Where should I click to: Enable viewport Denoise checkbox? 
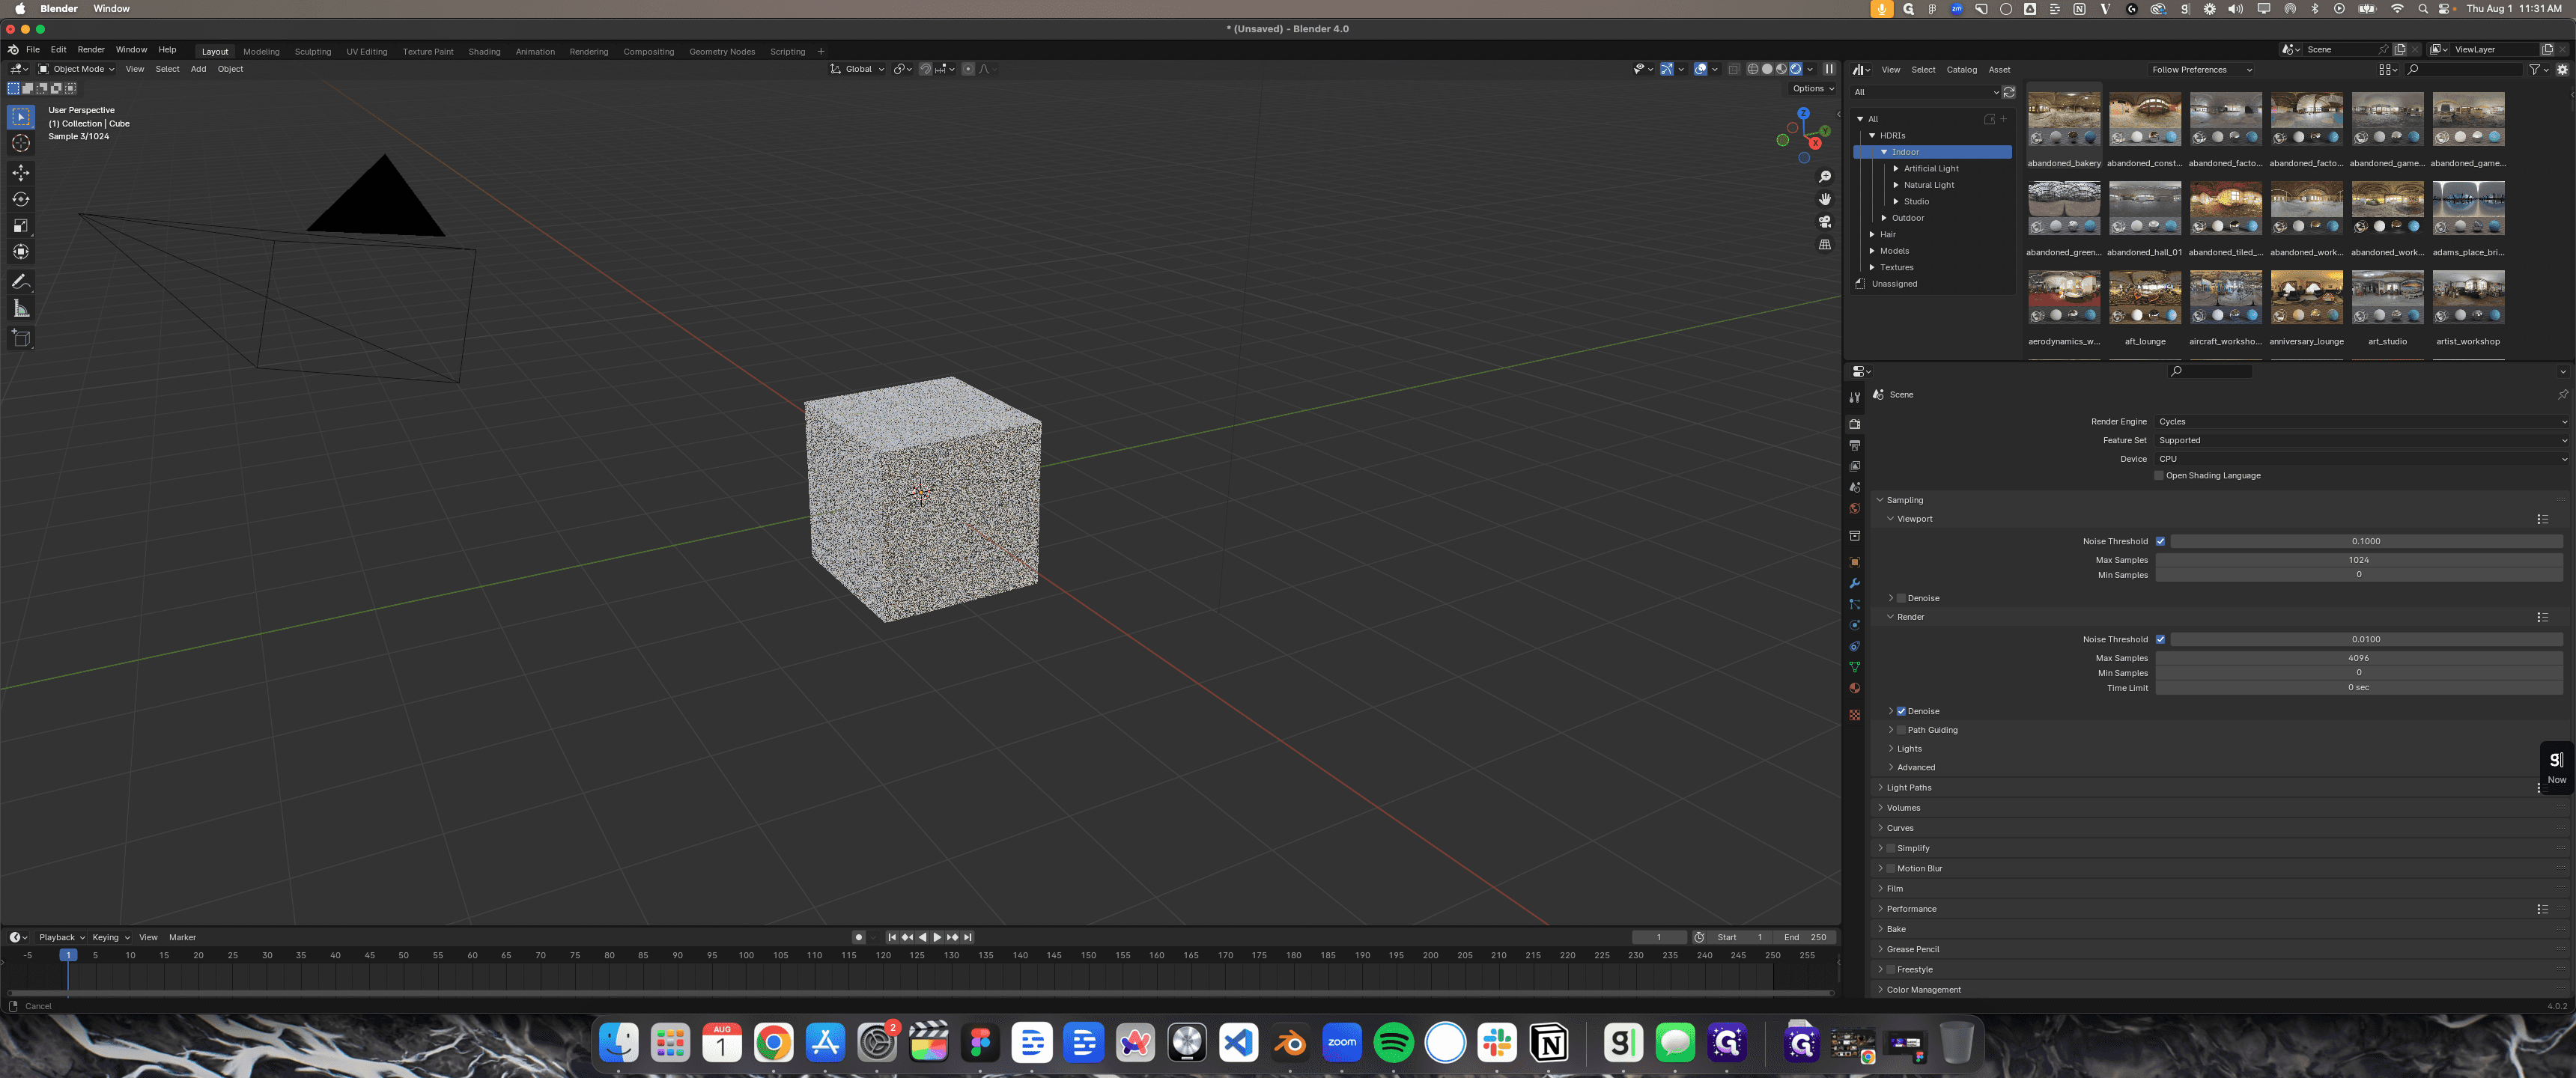pos(1901,598)
